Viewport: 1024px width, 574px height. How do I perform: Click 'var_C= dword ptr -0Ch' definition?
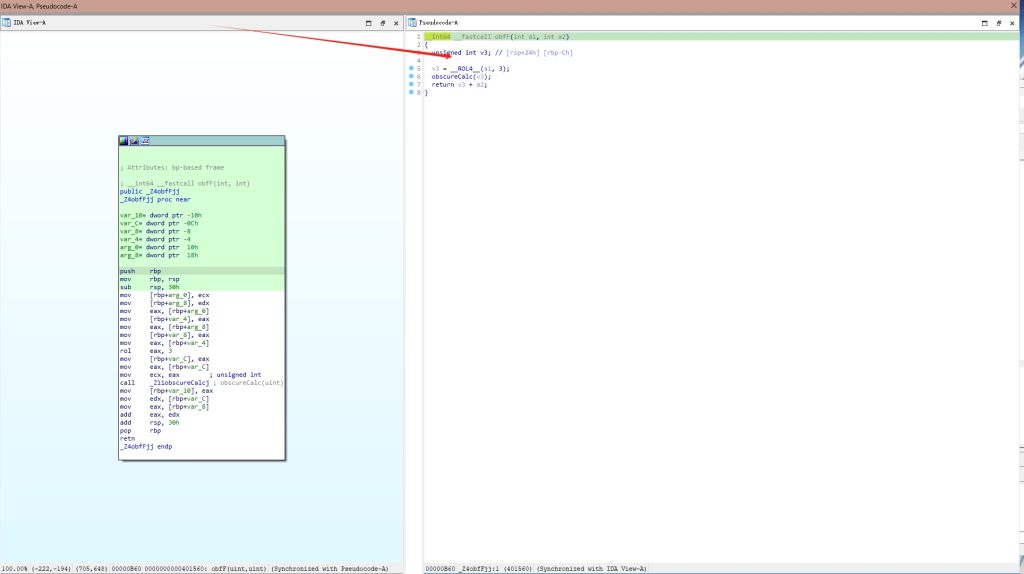point(159,223)
